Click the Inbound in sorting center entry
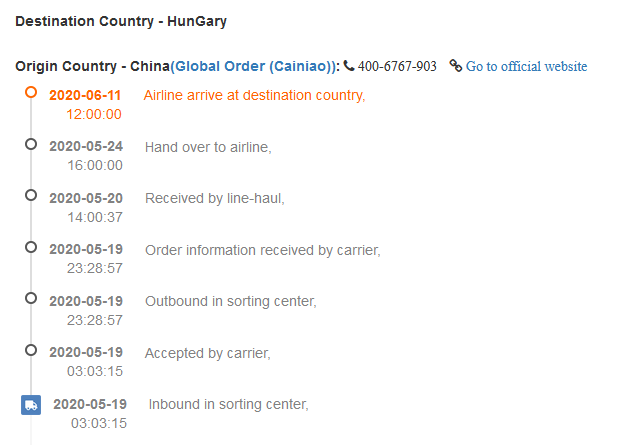This screenshot has height=445, width=620. pos(228,404)
